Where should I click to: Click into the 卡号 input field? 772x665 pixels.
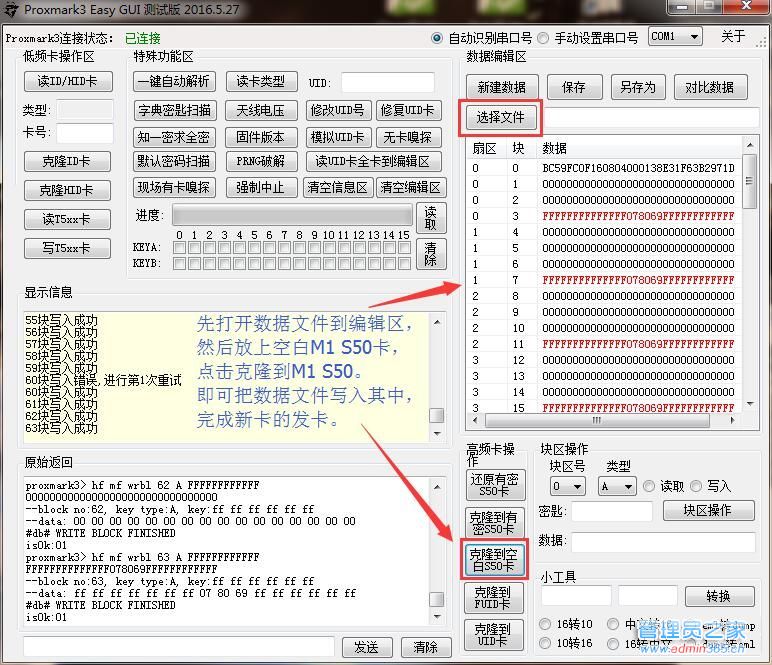pyautogui.click(x=85, y=132)
